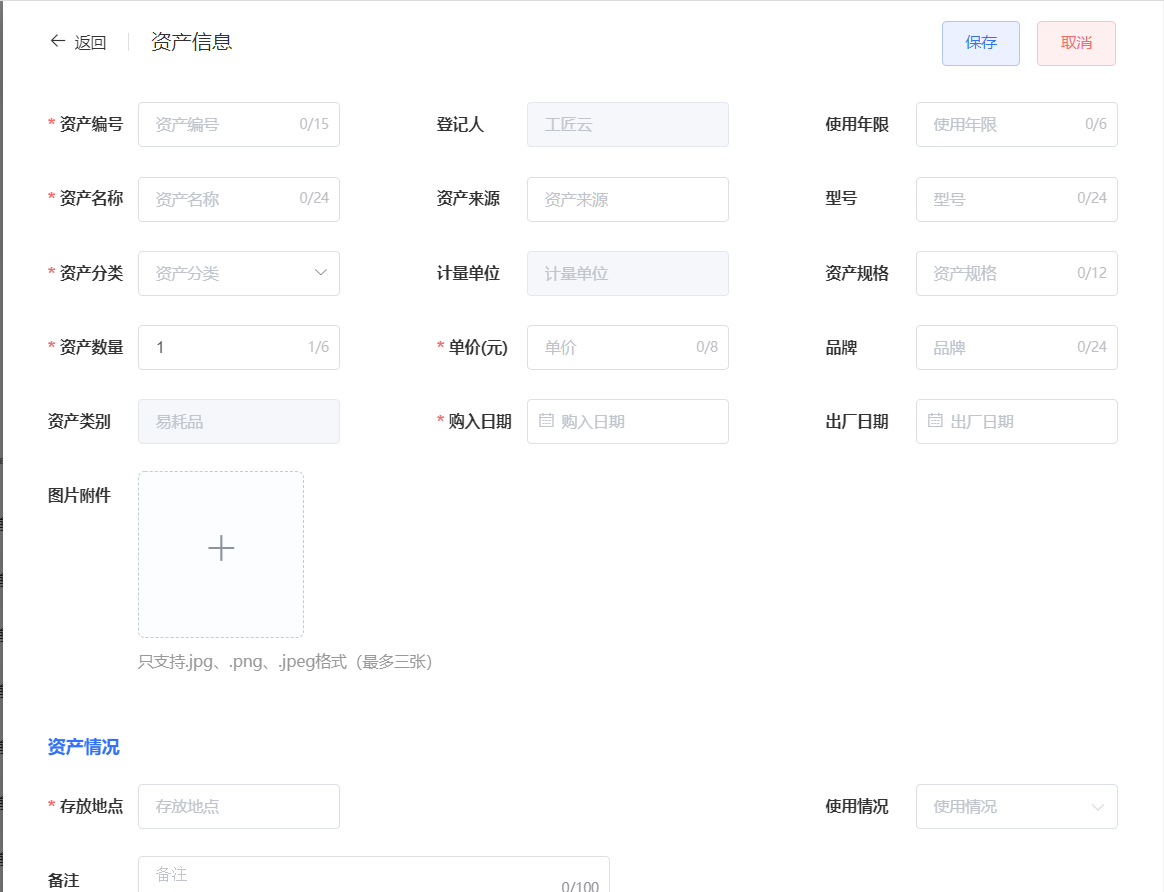Click the 取消 button
Image resolution: width=1164 pixels, height=892 pixels.
(x=1075, y=43)
